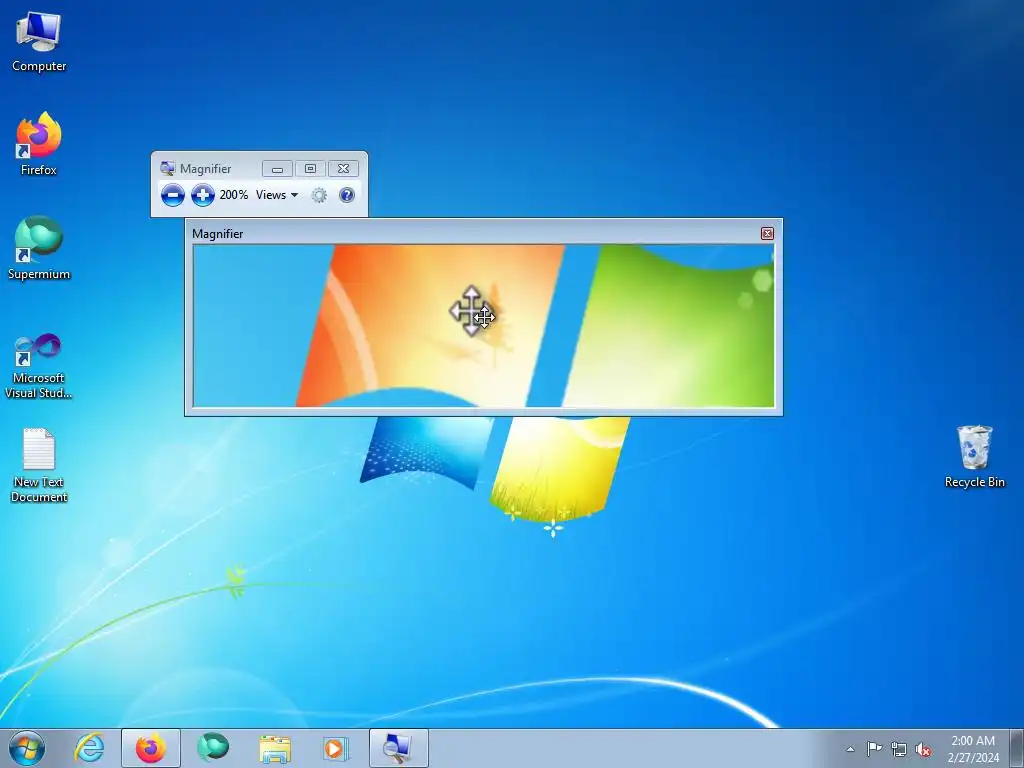Click the Magnifier taskbar button

(x=398, y=748)
